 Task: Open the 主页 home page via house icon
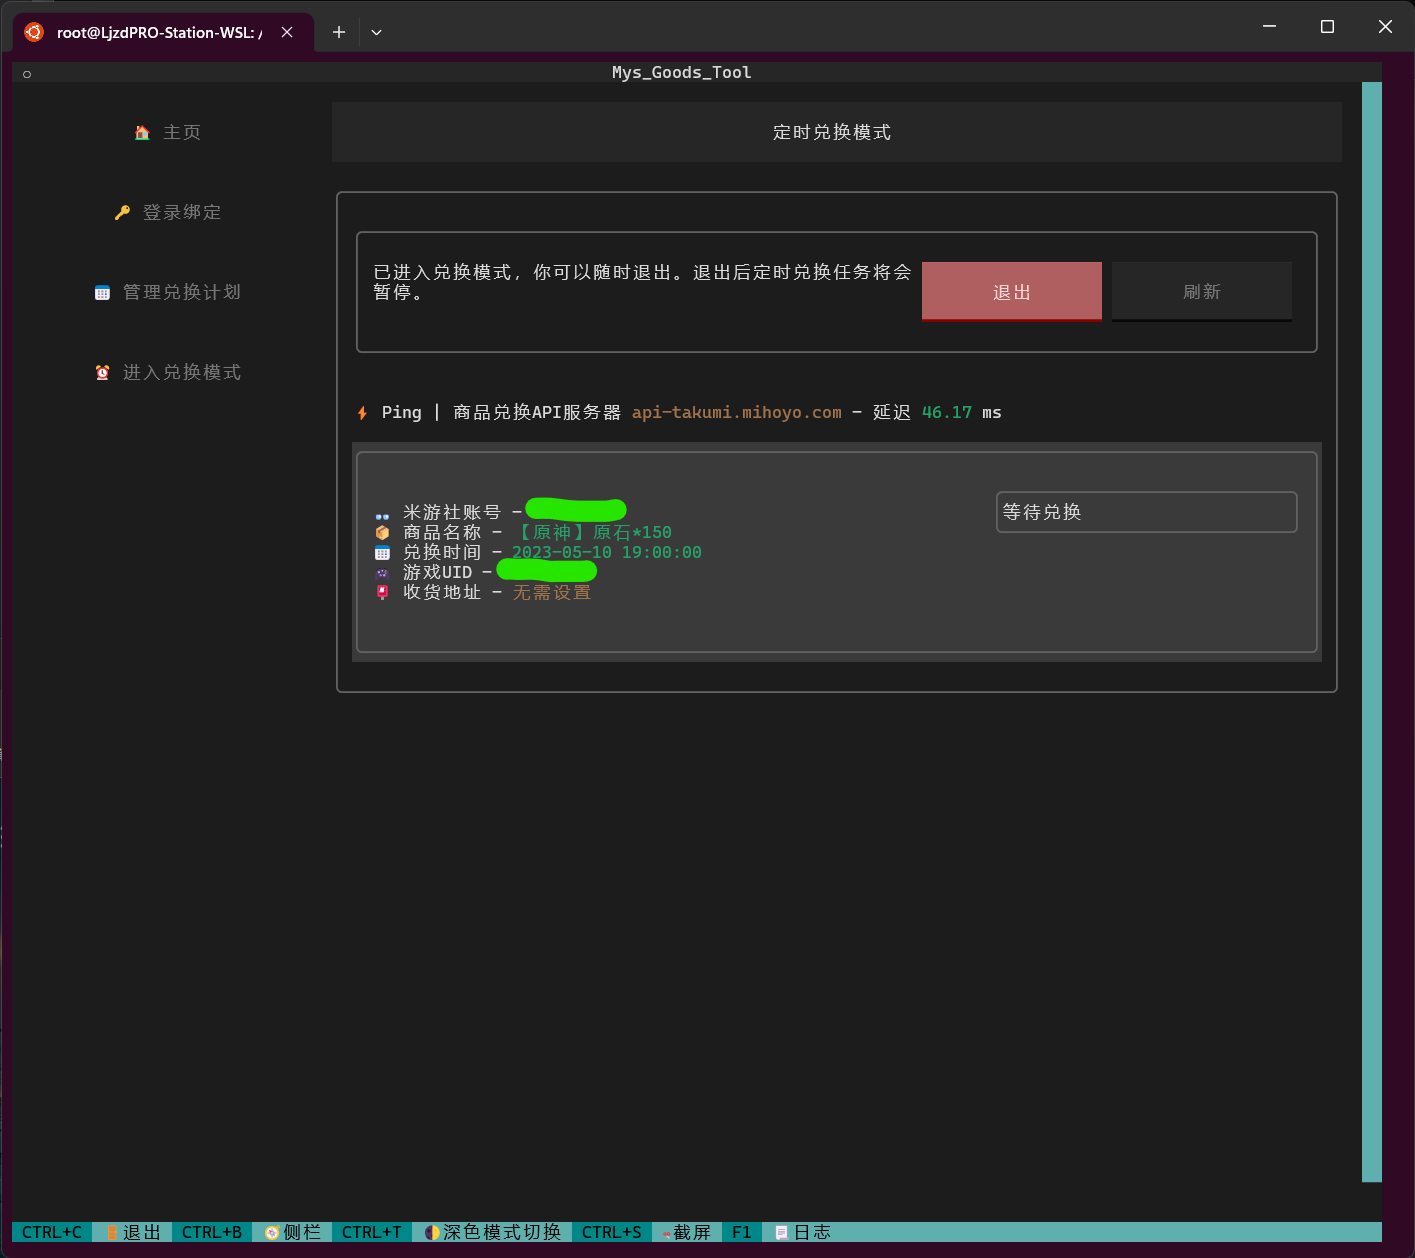pyautogui.click(x=142, y=131)
